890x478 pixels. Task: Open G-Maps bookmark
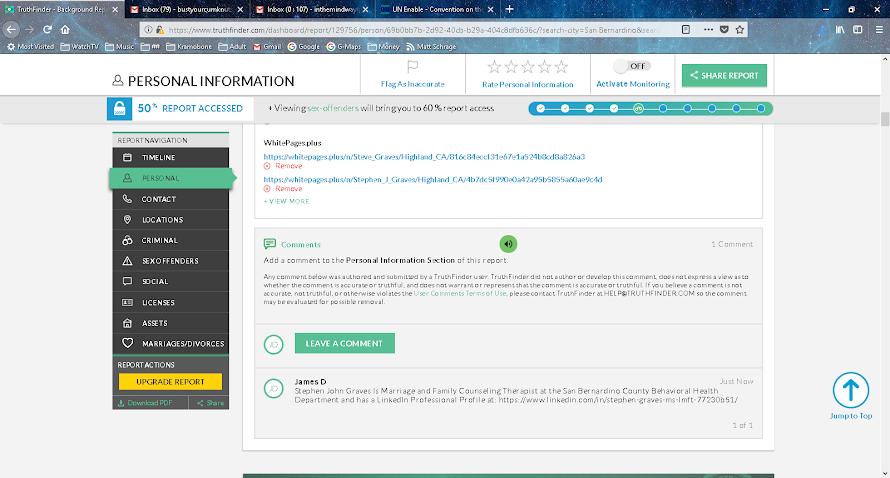tap(343, 47)
